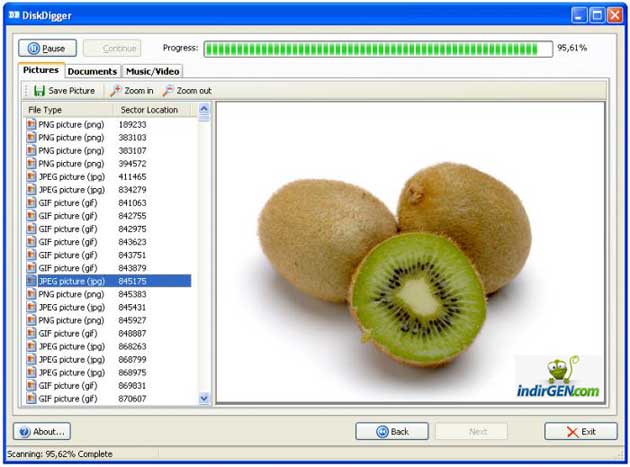Select JPEG icon at sector 845431
This screenshot has height=467, width=630.
click(x=31, y=307)
